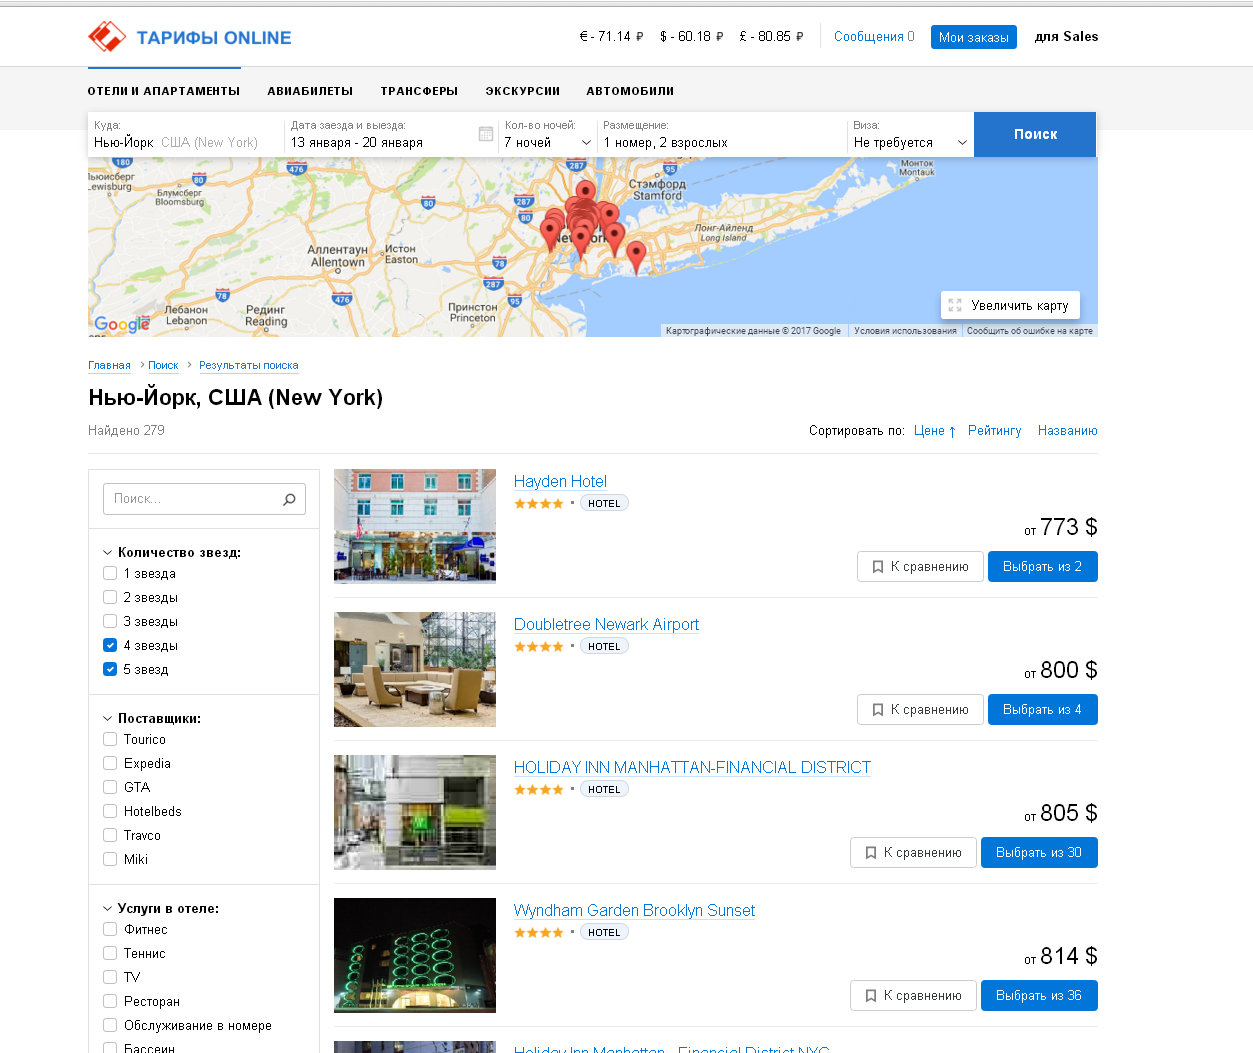Open Сообщения in the header
Screen dimensions: 1253x1053
pos(874,37)
